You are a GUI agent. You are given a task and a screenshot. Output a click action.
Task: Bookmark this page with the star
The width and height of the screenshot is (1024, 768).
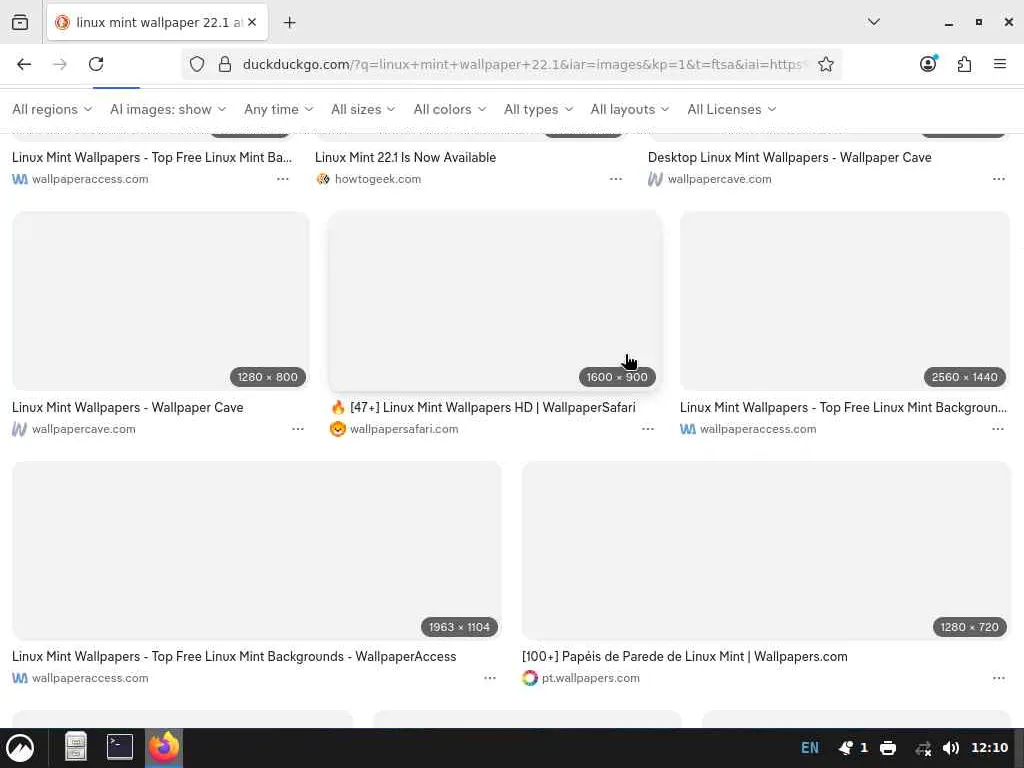[x=825, y=64]
